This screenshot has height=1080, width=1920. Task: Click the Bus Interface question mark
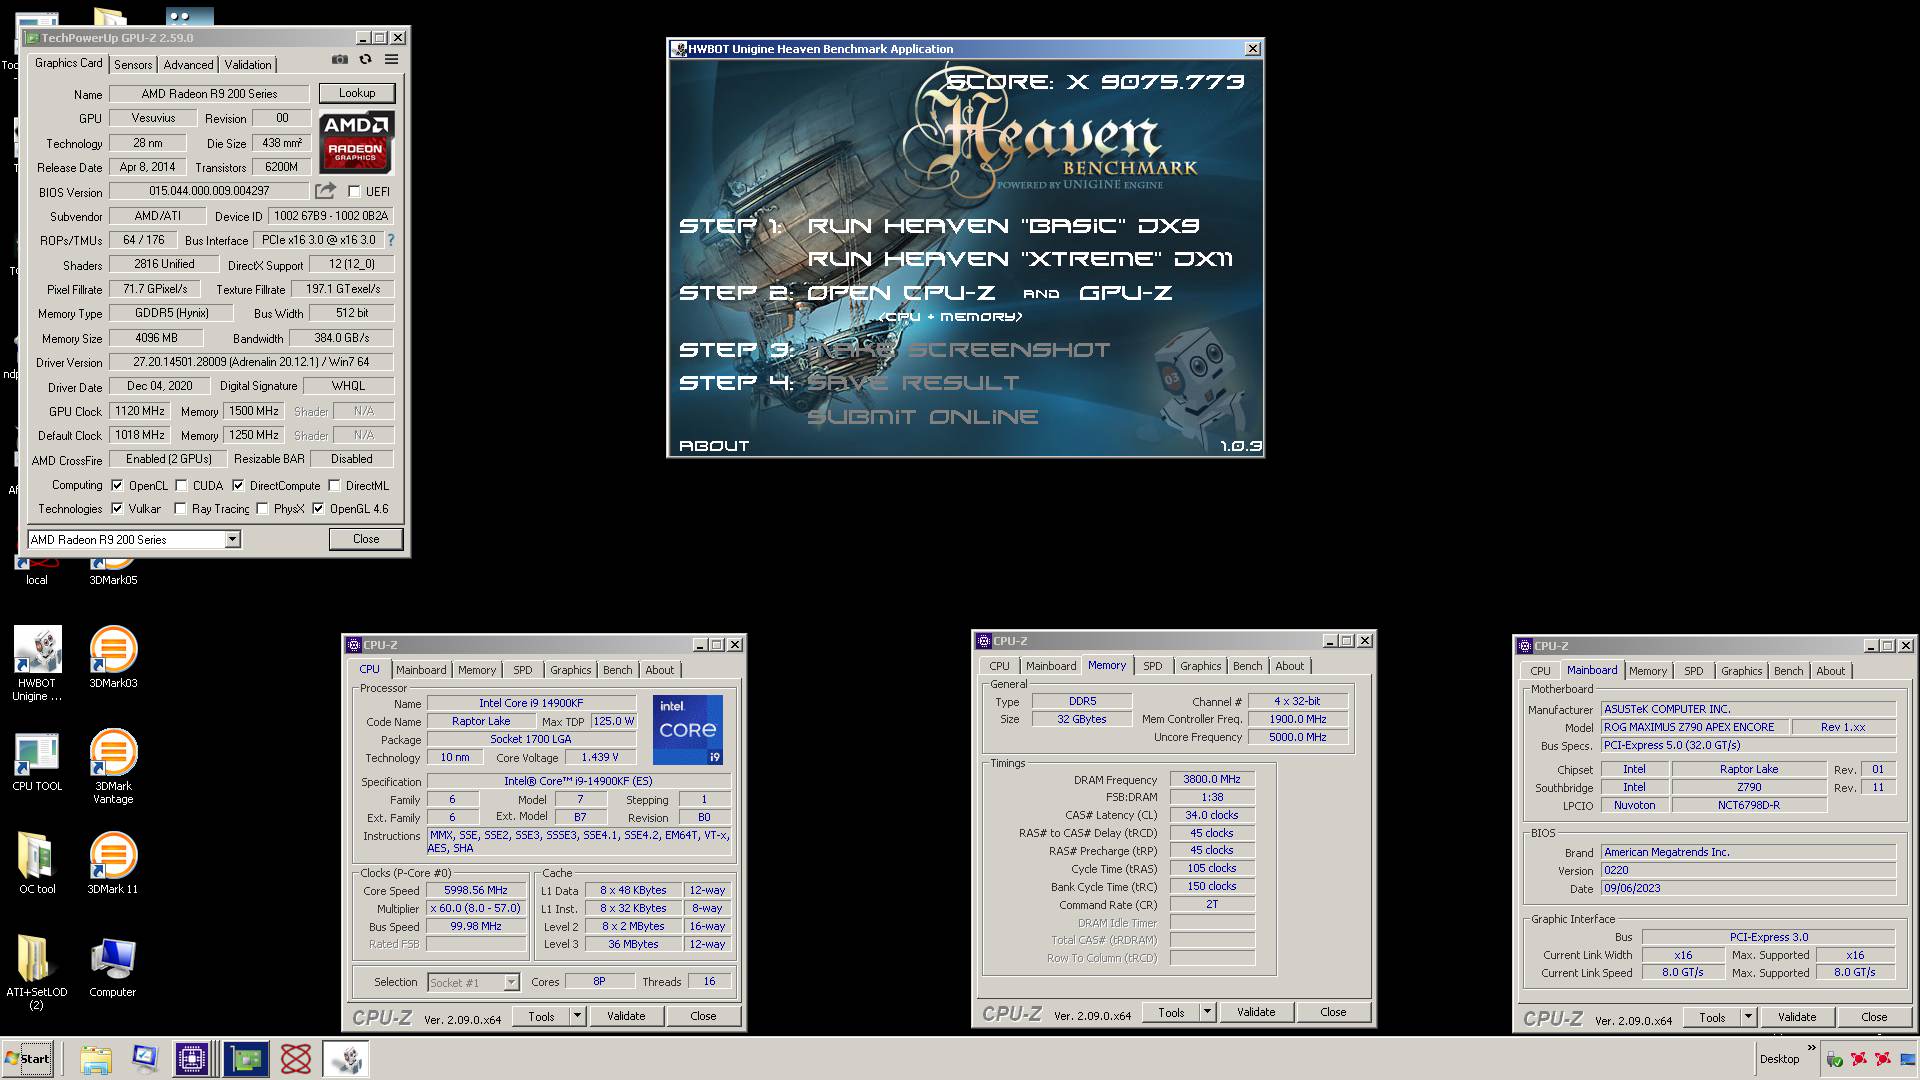click(391, 240)
